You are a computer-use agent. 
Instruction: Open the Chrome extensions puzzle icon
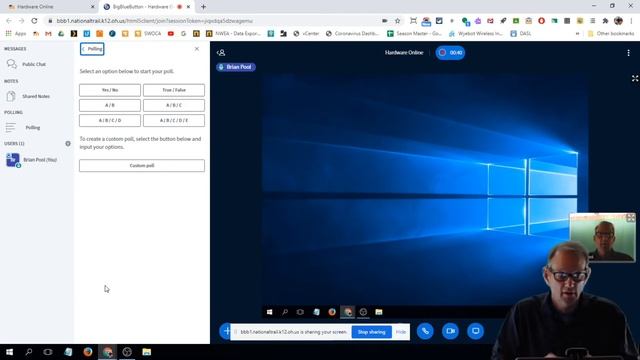click(605, 20)
